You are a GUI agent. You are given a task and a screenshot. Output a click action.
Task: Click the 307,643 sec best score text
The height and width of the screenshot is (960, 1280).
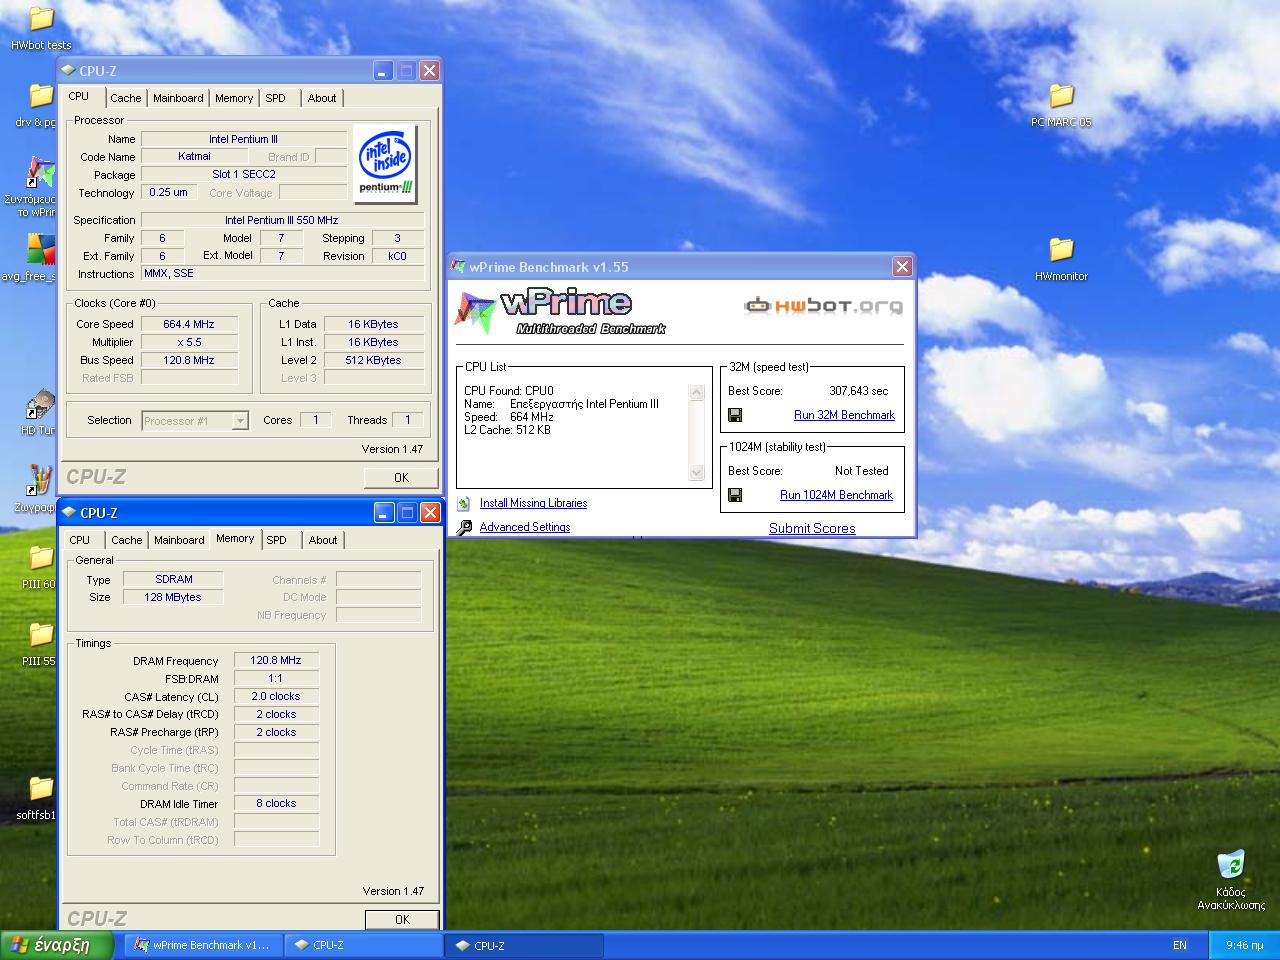[x=859, y=391]
